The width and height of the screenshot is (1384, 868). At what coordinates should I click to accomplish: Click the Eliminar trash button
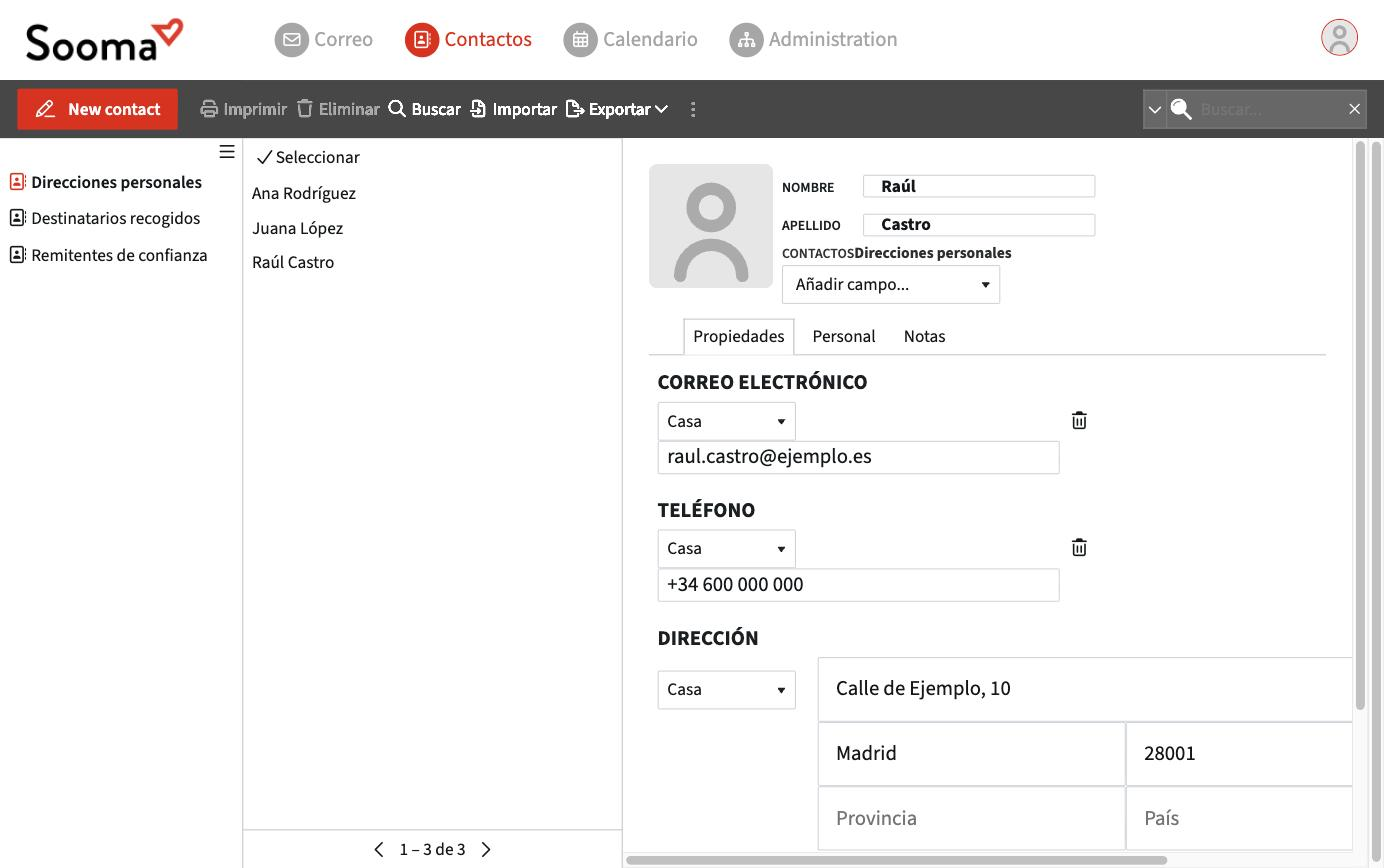coord(338,109)
